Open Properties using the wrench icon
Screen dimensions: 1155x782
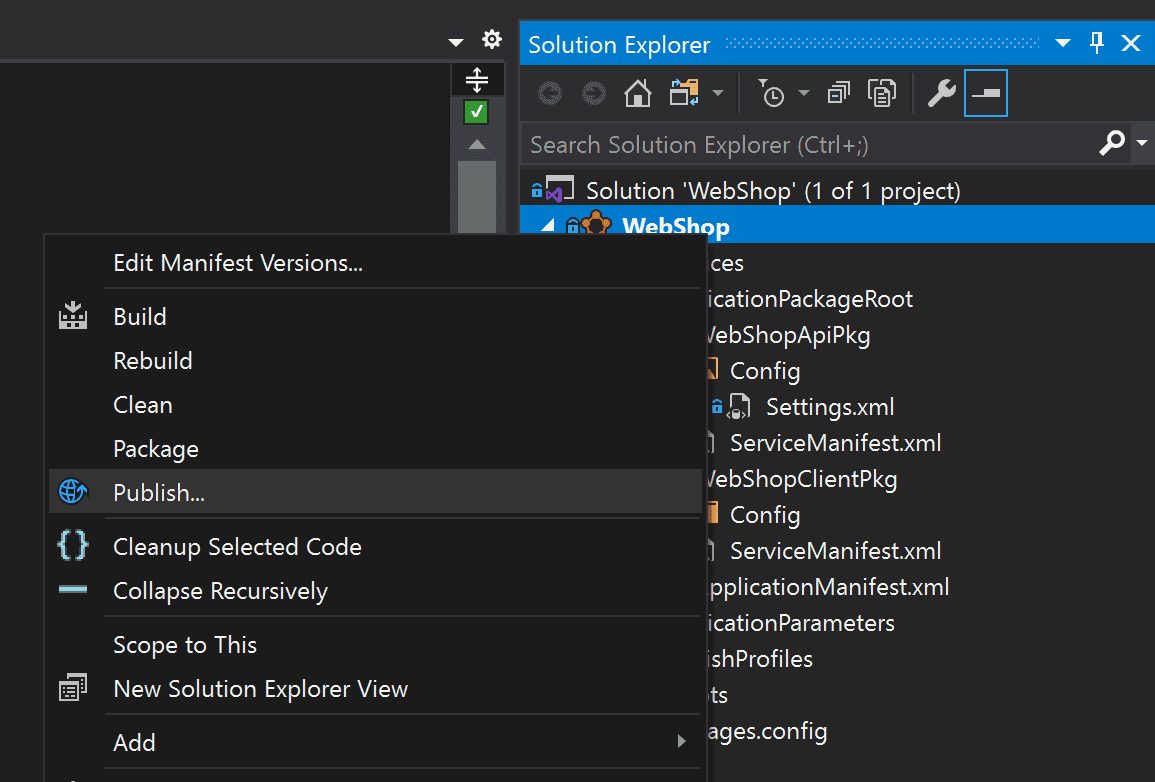(x=938, y=93)
